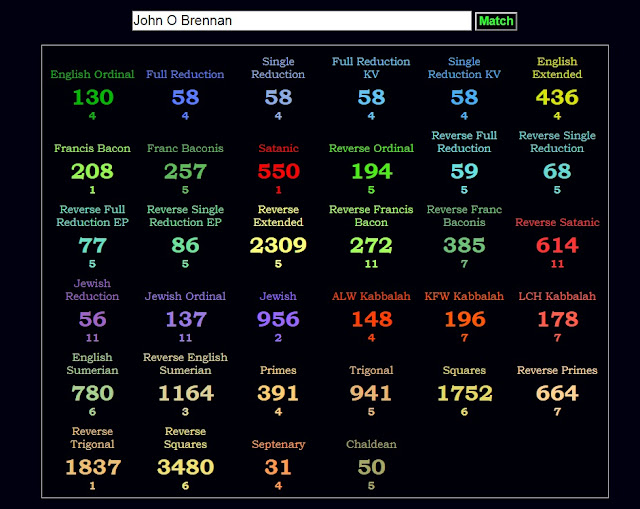The width and height of the screenshot is (640, 509).
Task: Select the Satanic value 550
Action: (x=278, y=171)
